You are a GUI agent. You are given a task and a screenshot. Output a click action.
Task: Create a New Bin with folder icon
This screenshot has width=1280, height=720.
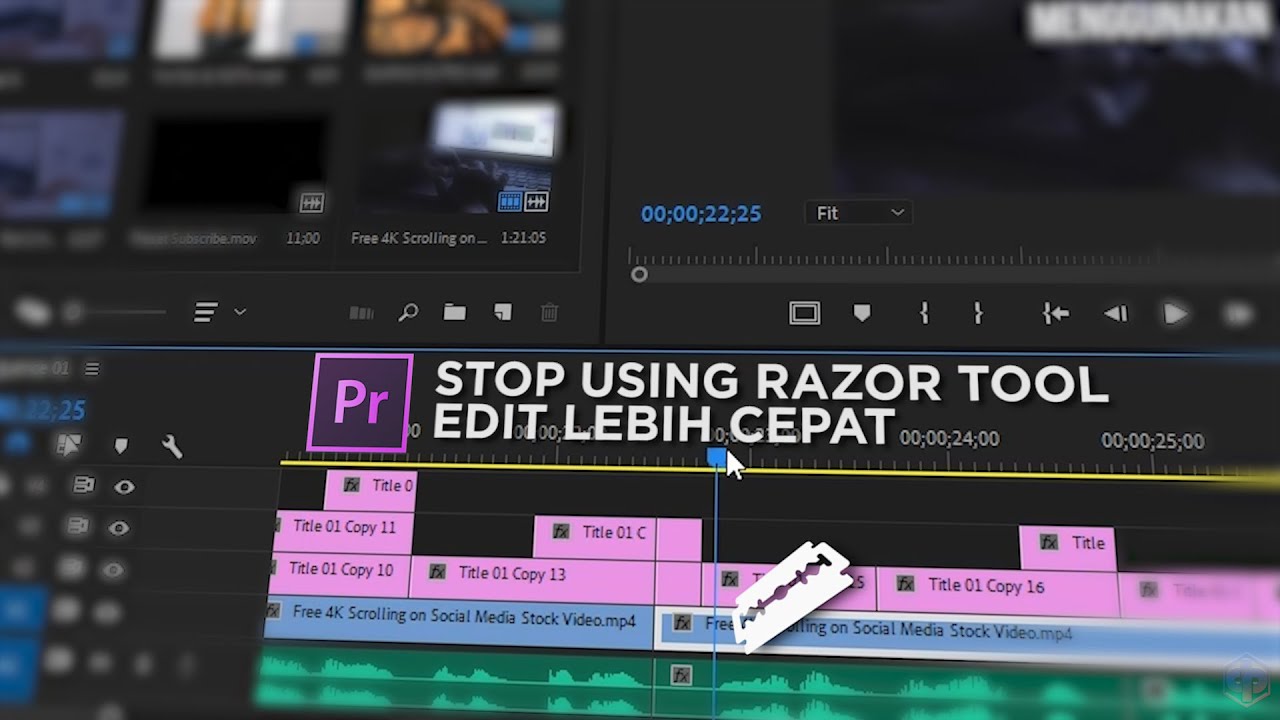[x=455, y=313]
